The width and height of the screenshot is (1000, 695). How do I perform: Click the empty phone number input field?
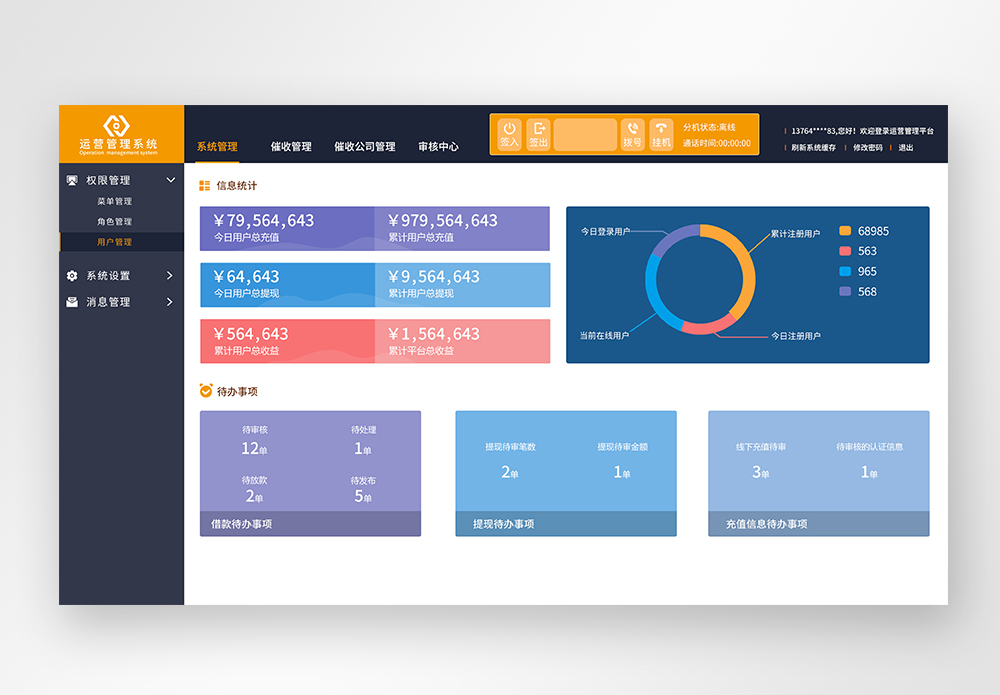[x=585, y=135]
